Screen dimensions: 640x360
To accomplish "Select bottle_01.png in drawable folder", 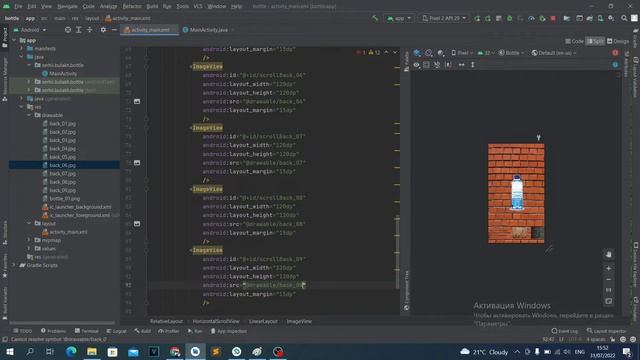I will (64, 199).
